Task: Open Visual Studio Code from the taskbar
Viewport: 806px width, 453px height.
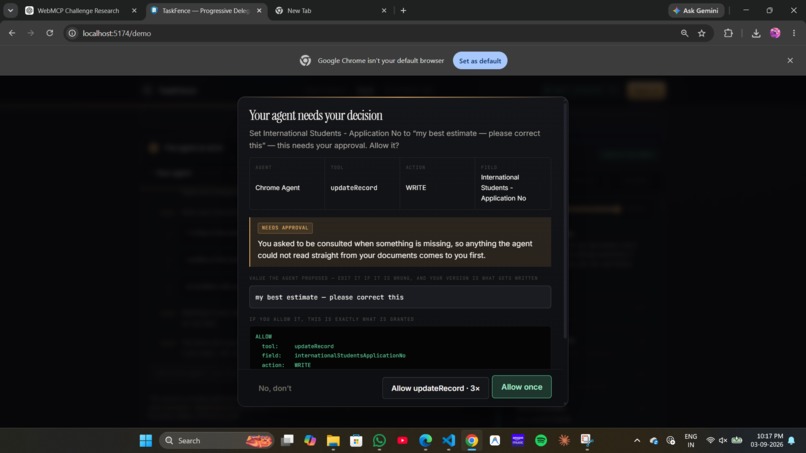Action: [x=449, y=441]
